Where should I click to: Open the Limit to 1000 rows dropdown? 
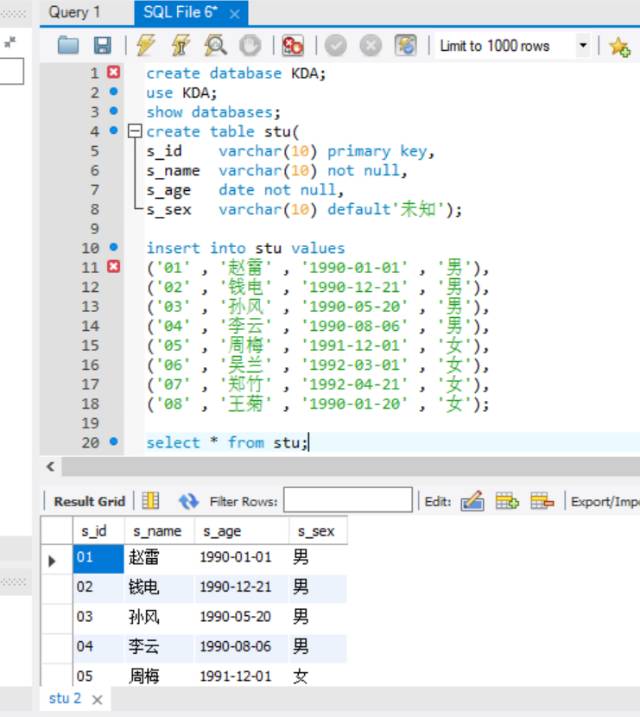[582, 46]
